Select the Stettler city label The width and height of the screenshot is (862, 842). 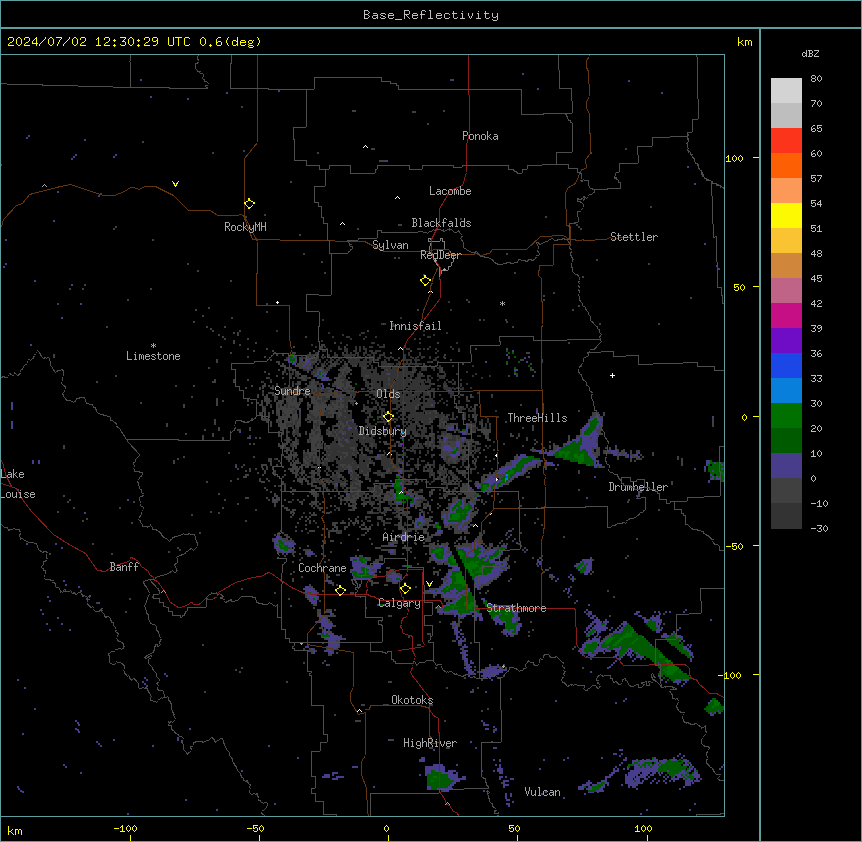[634, 237]
